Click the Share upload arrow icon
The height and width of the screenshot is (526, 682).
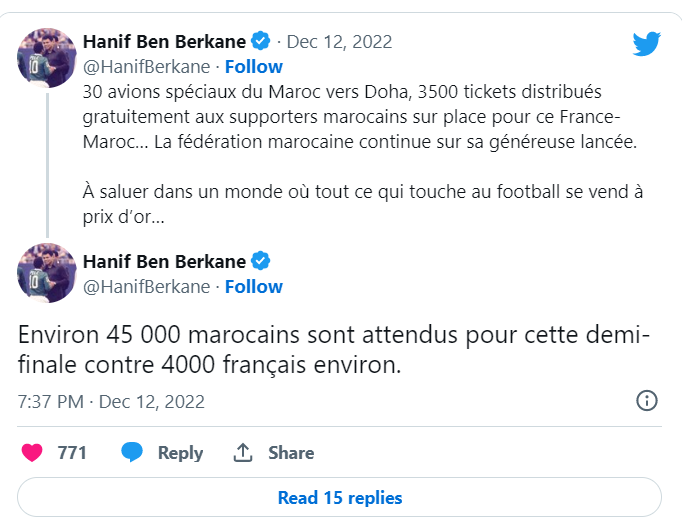[x=242, y=452]
